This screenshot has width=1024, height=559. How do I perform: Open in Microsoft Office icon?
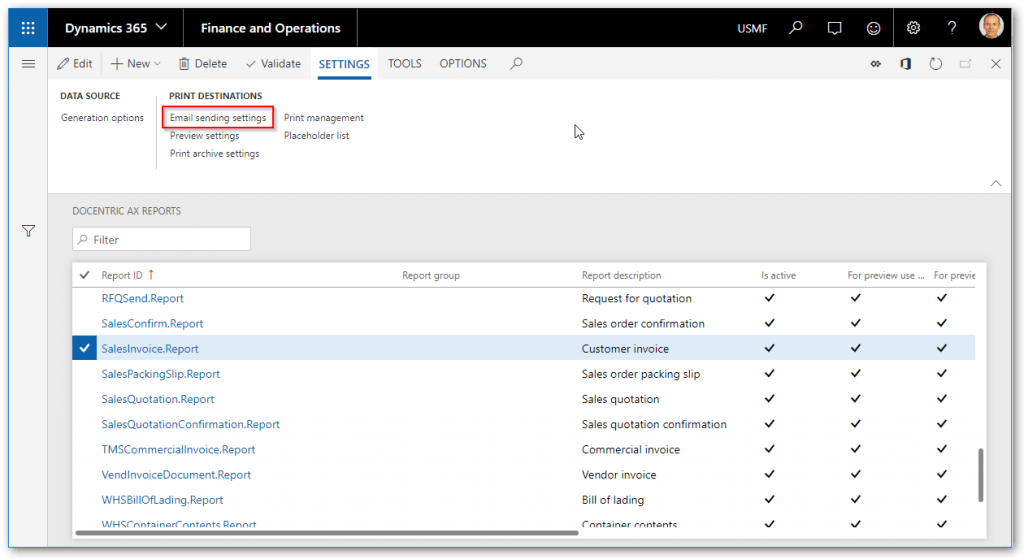[905, 63]
